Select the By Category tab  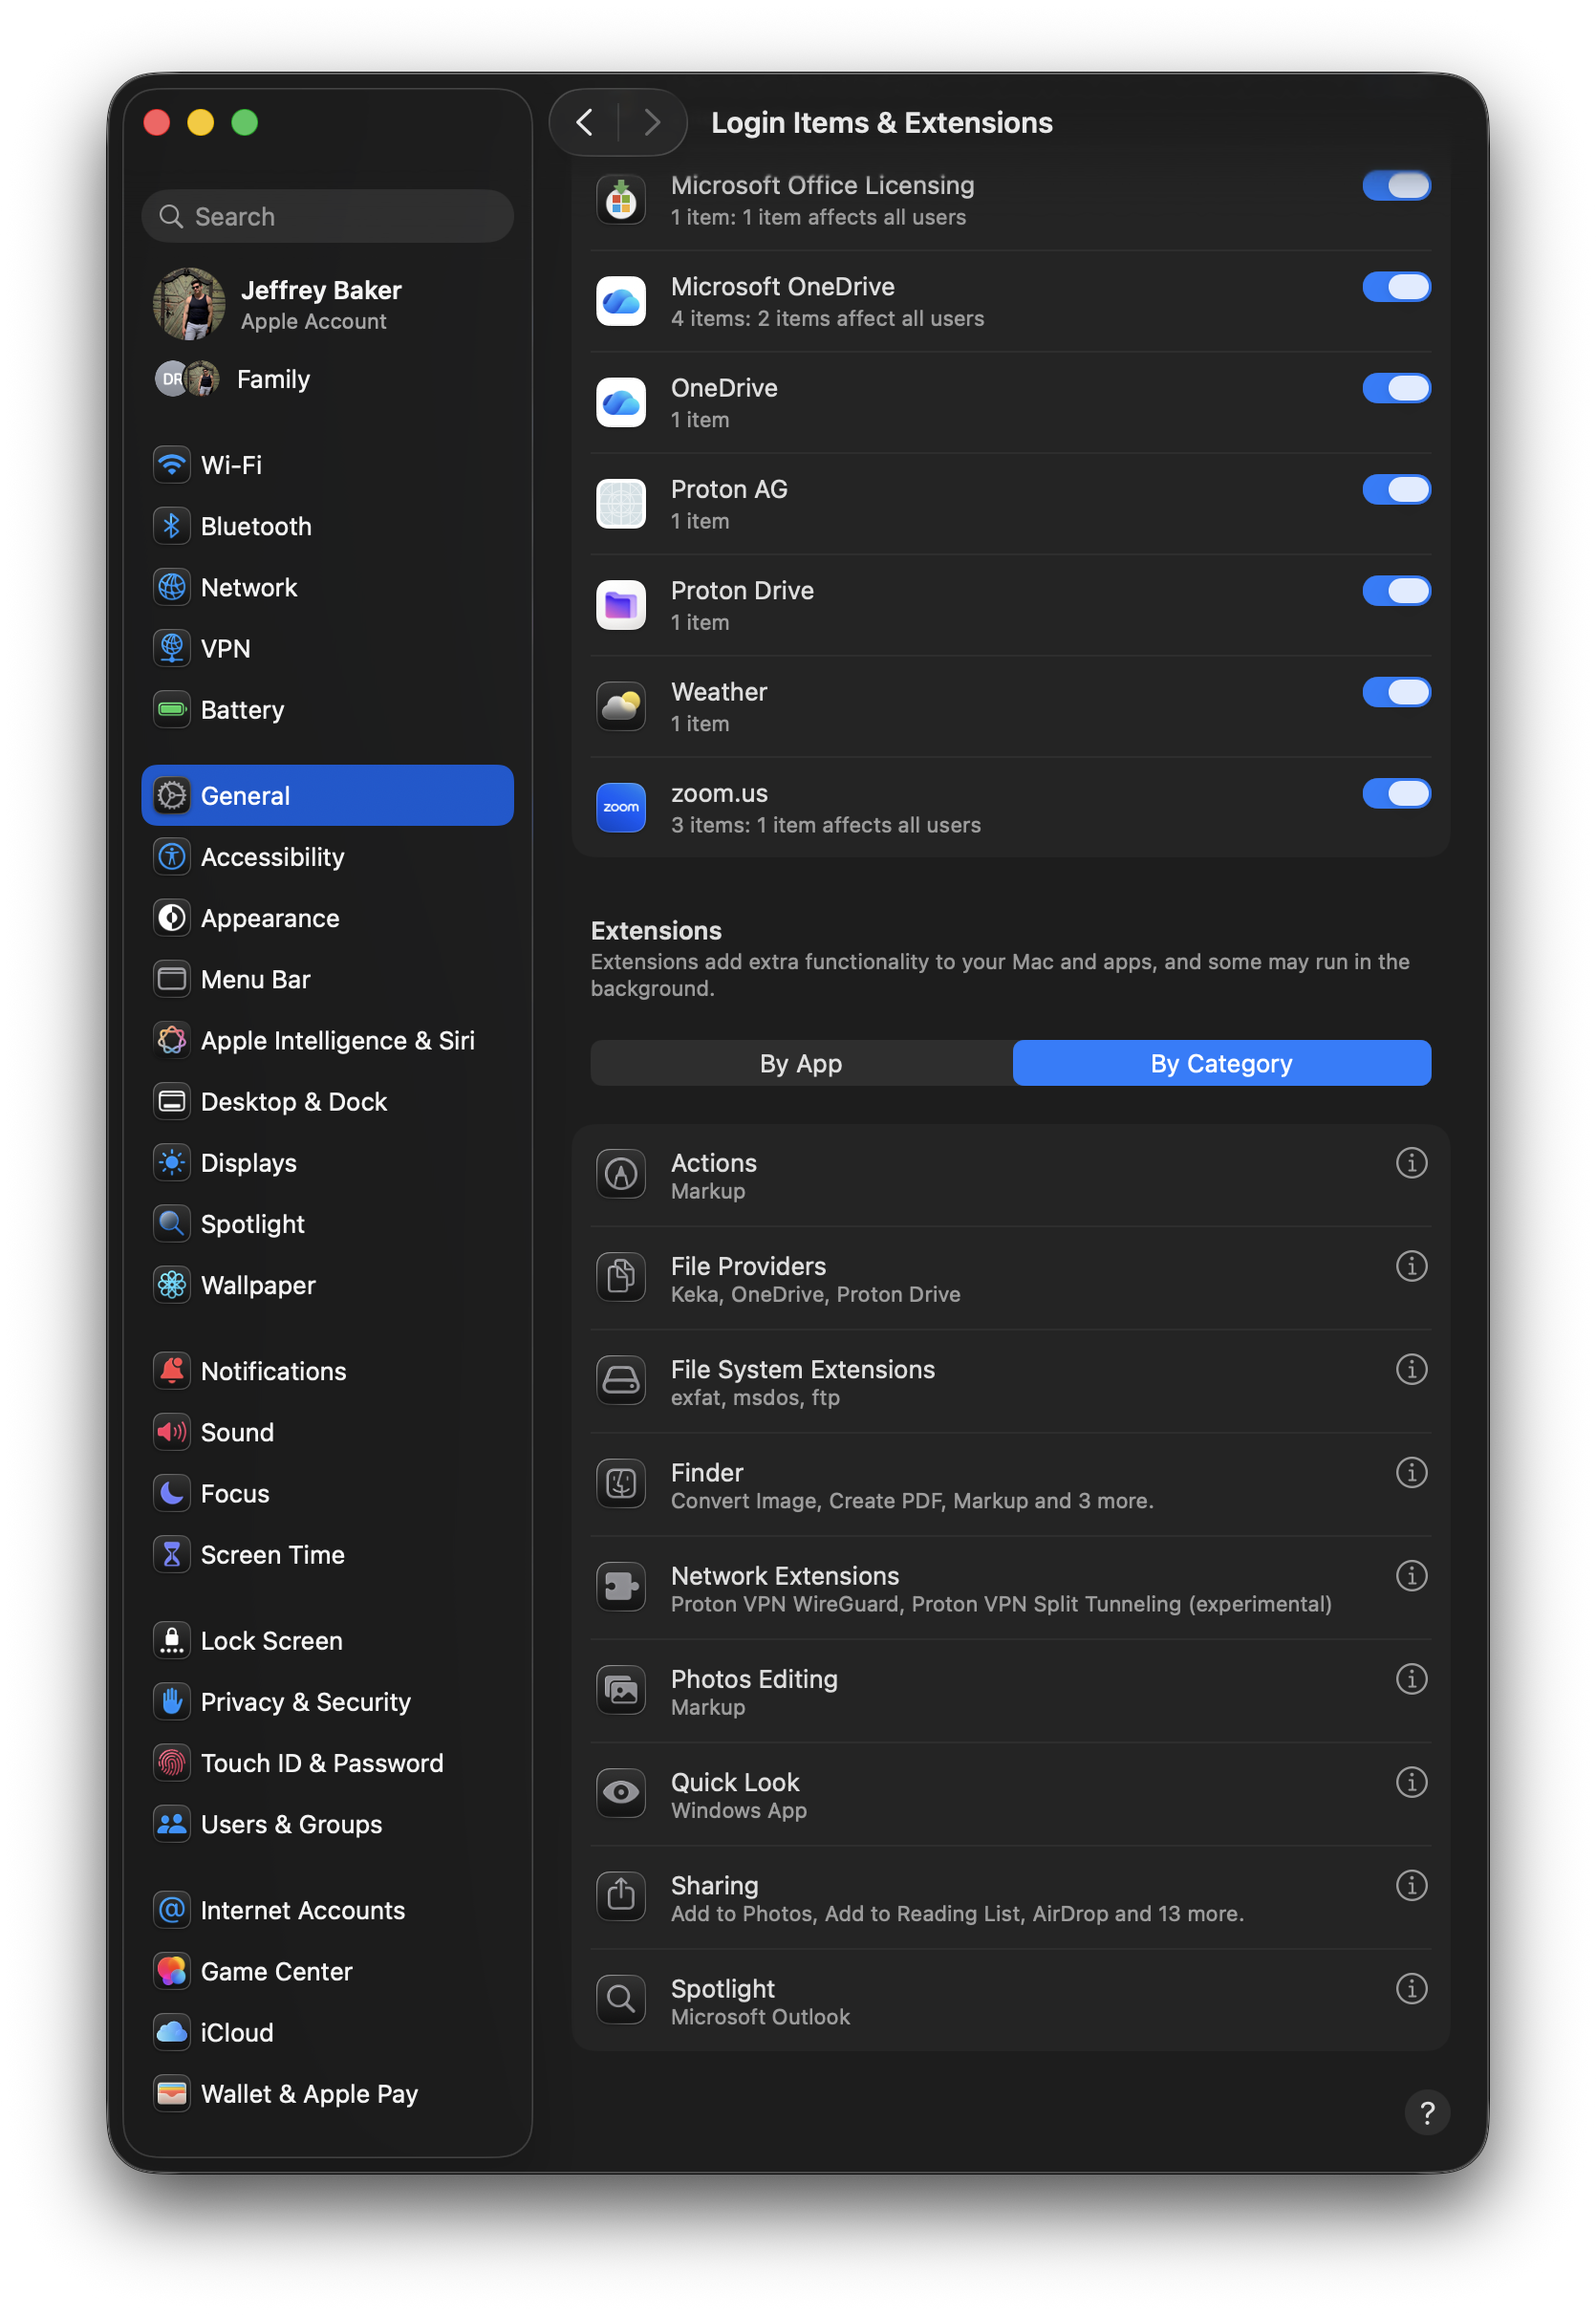[1221, 1063]
